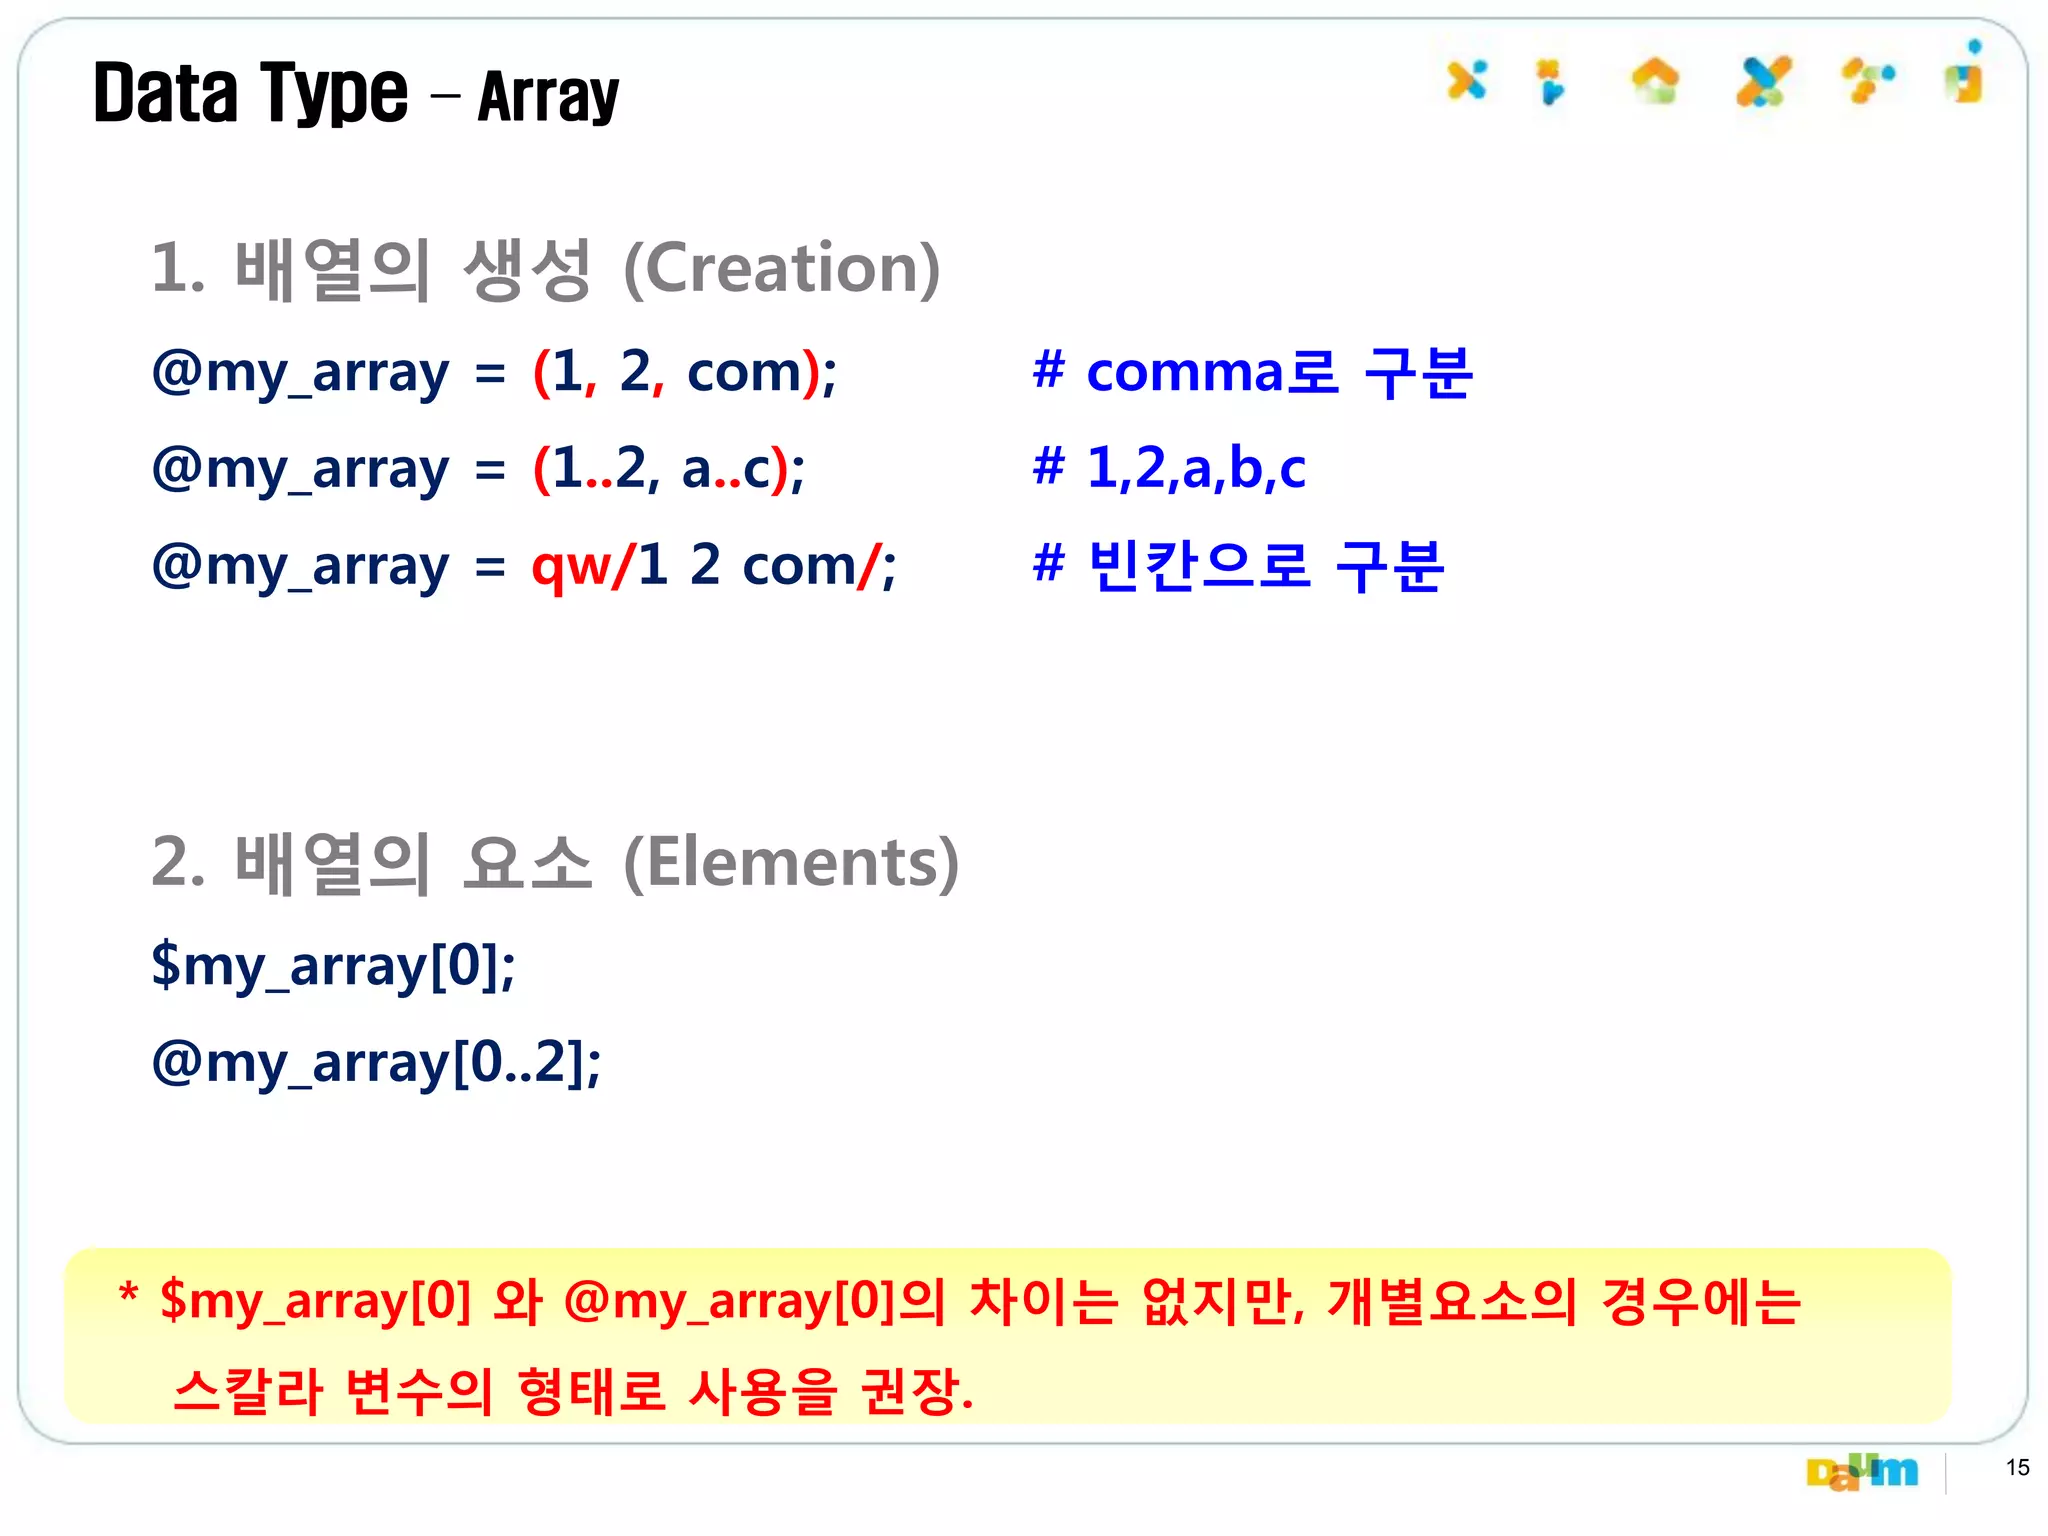Click code '$my_array[0];'
2048x1536 pixels.
pyautogui.click(x=333, y=966)
